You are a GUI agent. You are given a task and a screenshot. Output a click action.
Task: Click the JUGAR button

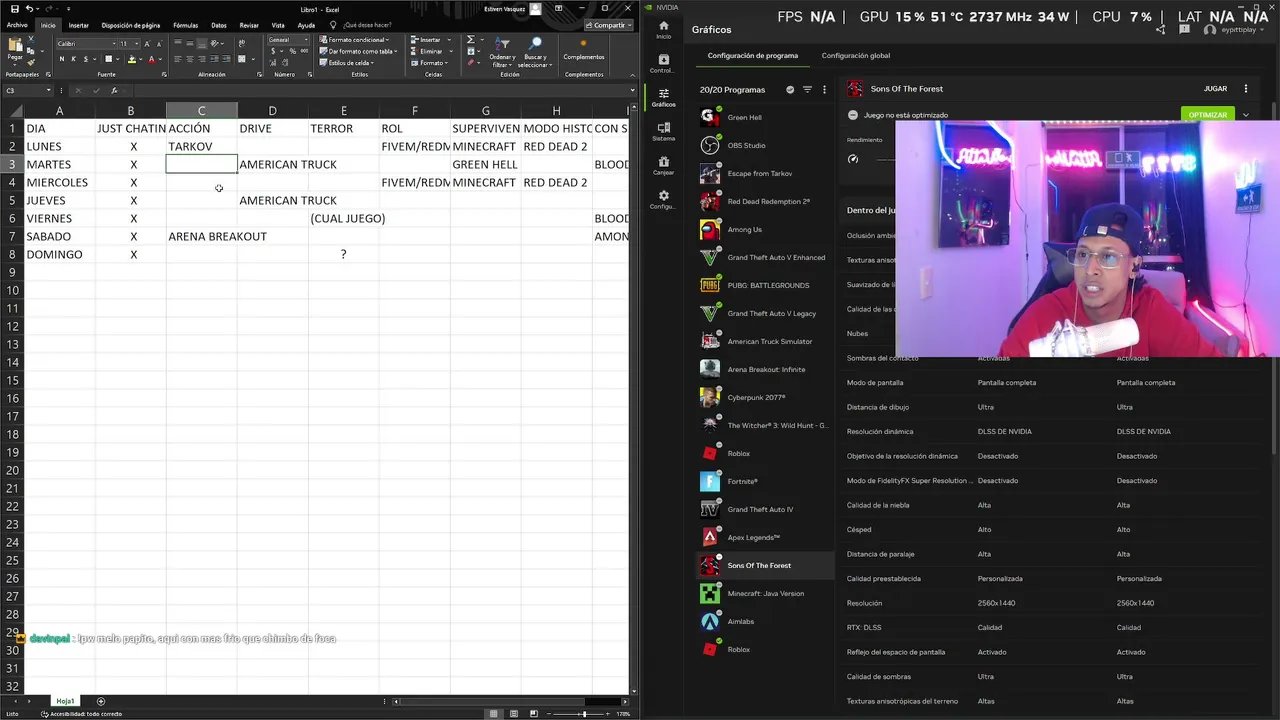pyautogui.click(x=1215, y=89)
